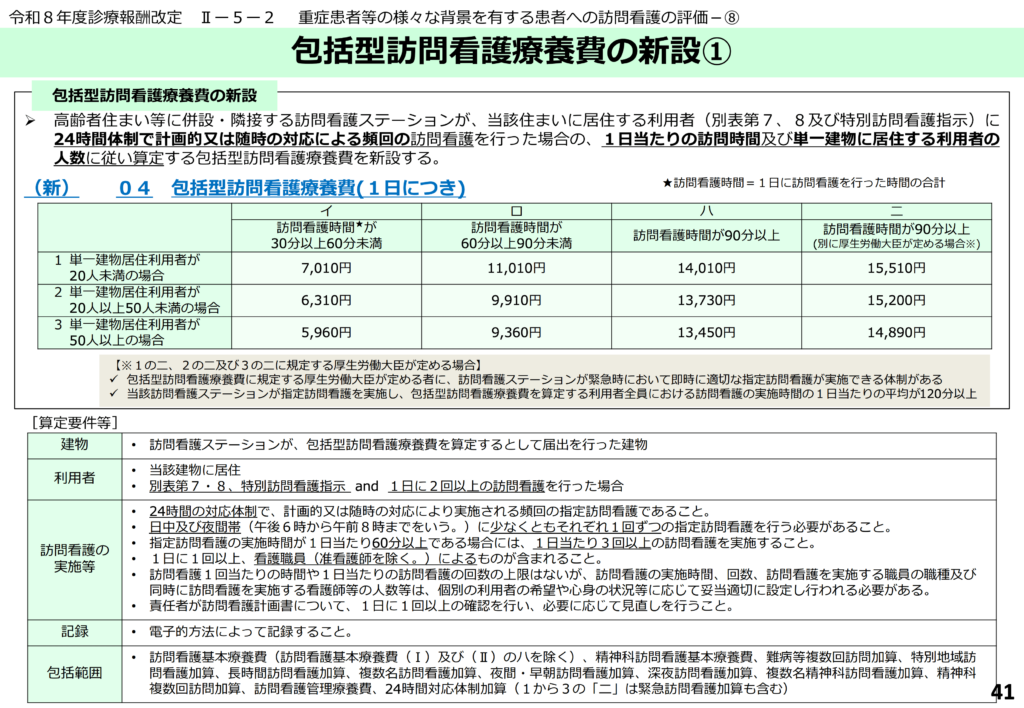The image size is (1024, 708).
Task: Select the 包括型訪問看護療養費の新設 section label box
Action: (x=155, y=95)
